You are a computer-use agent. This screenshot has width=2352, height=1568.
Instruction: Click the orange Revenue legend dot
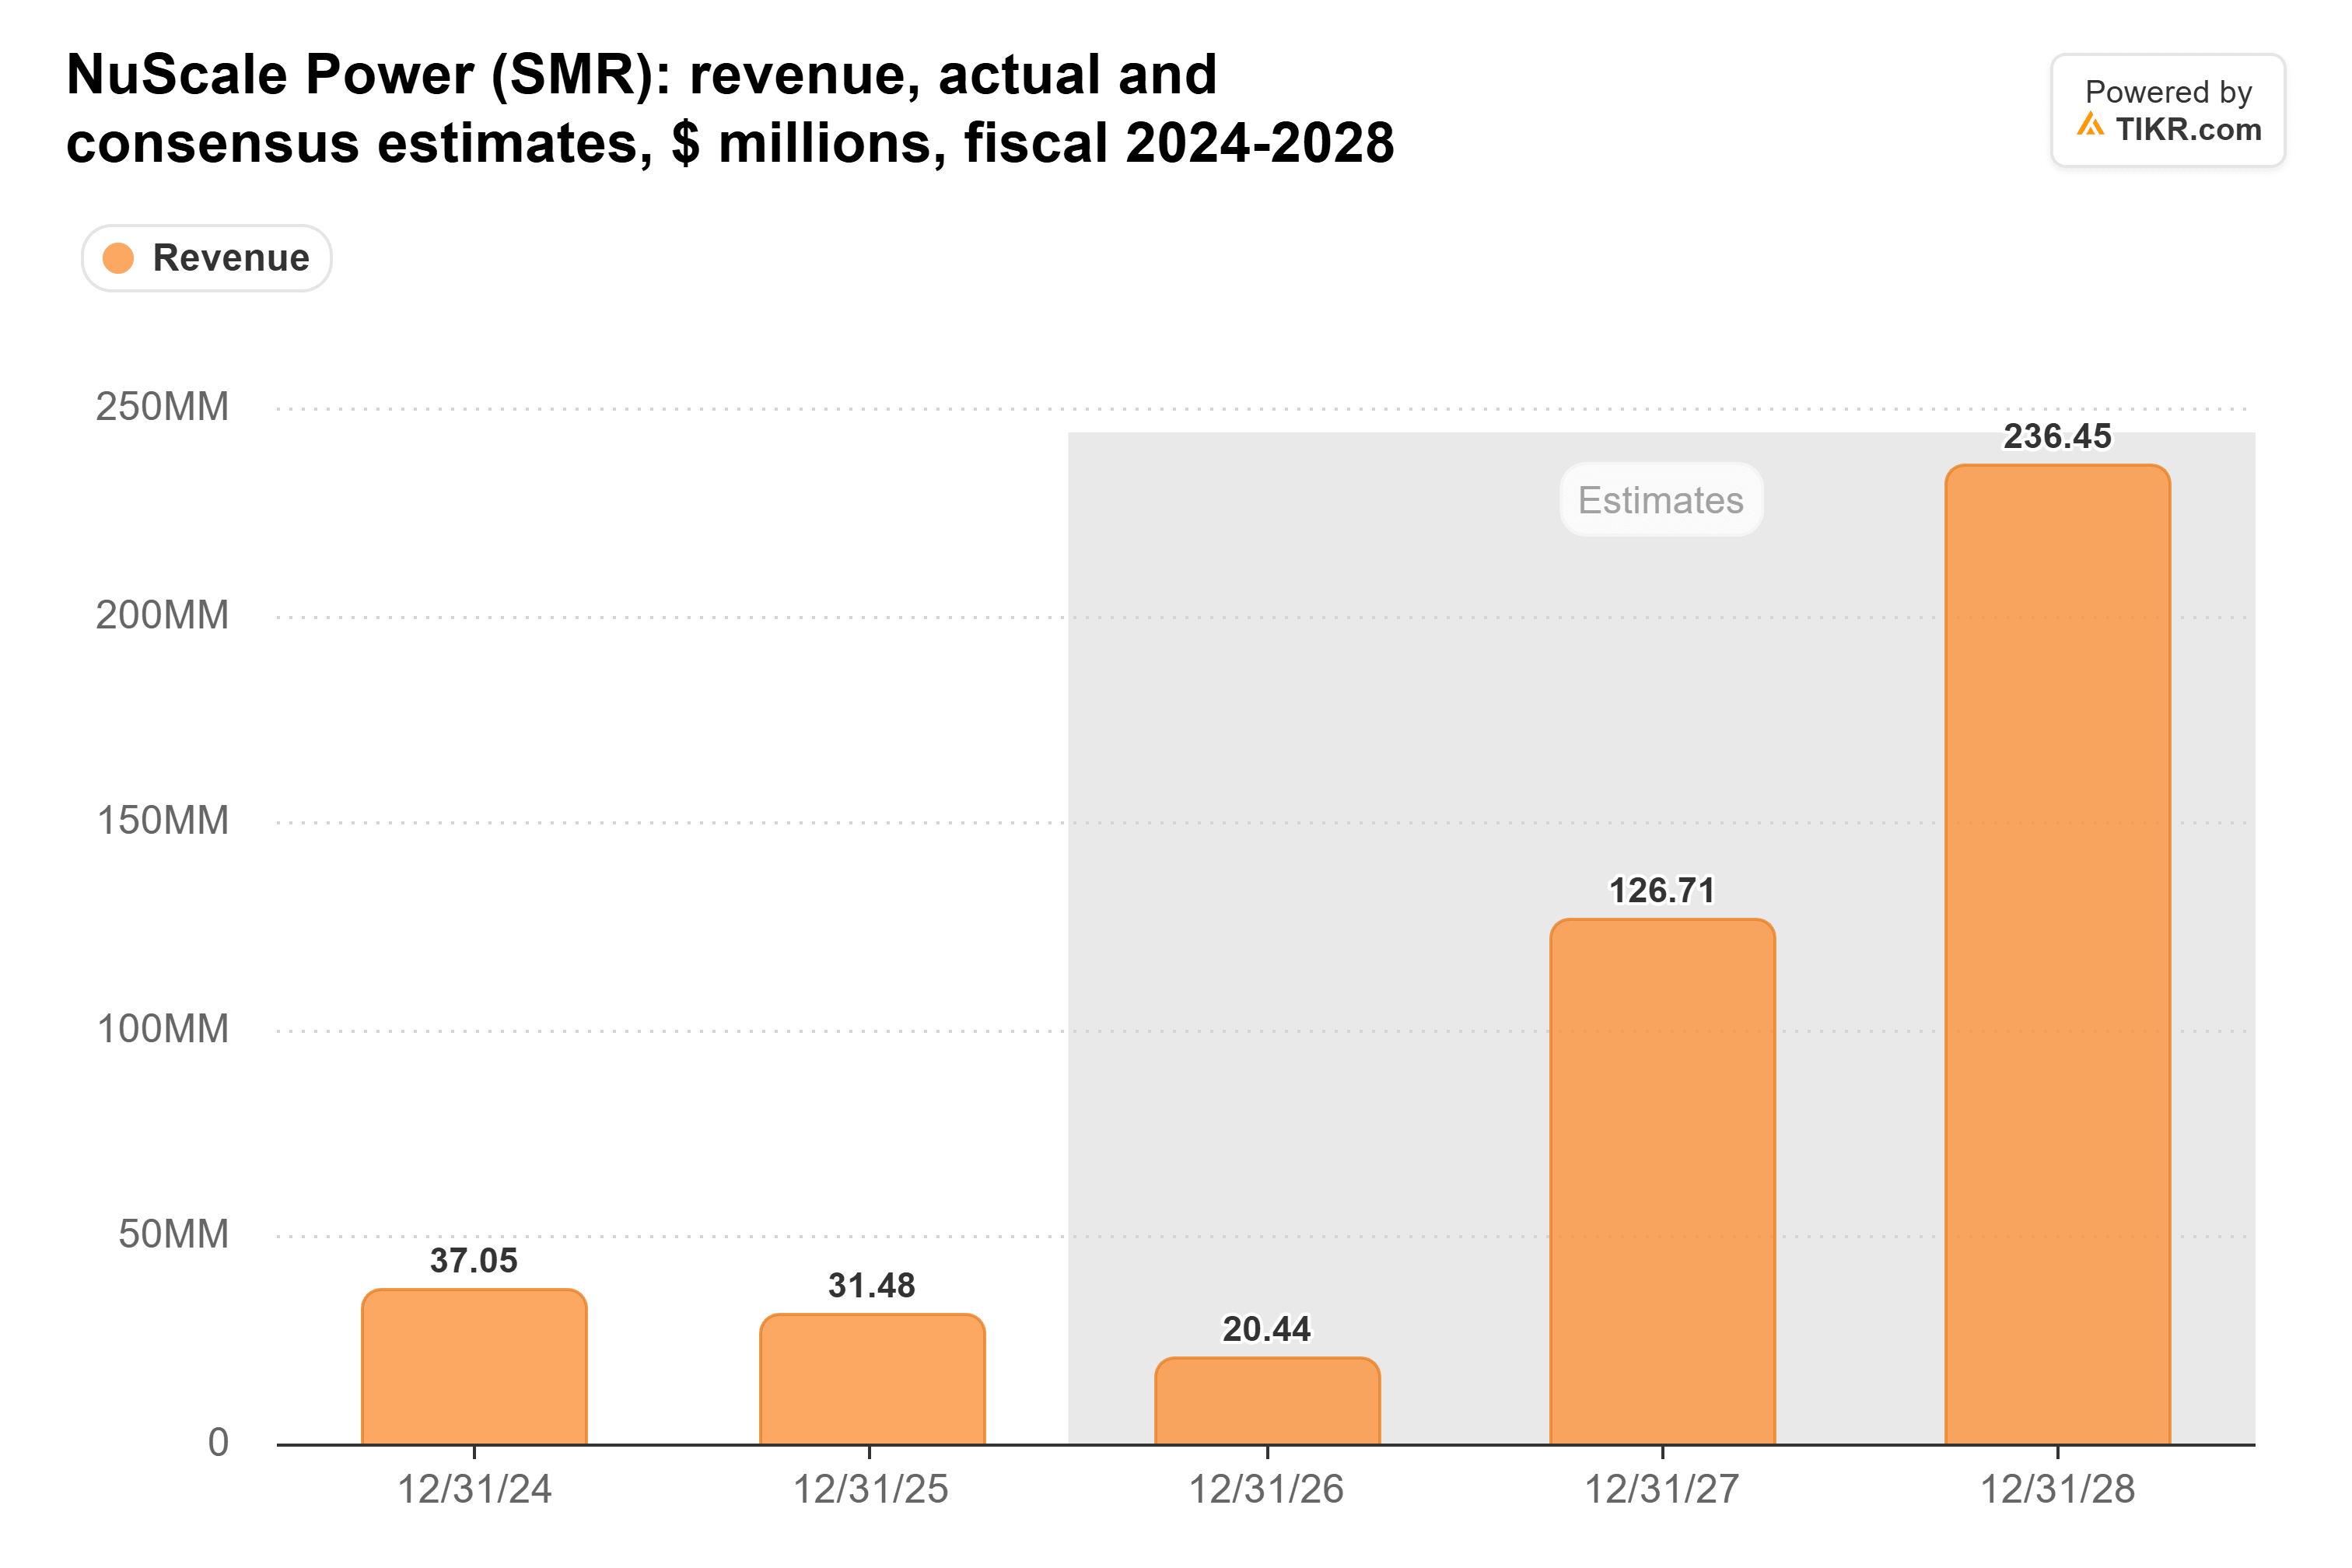(x=118, y=258)
